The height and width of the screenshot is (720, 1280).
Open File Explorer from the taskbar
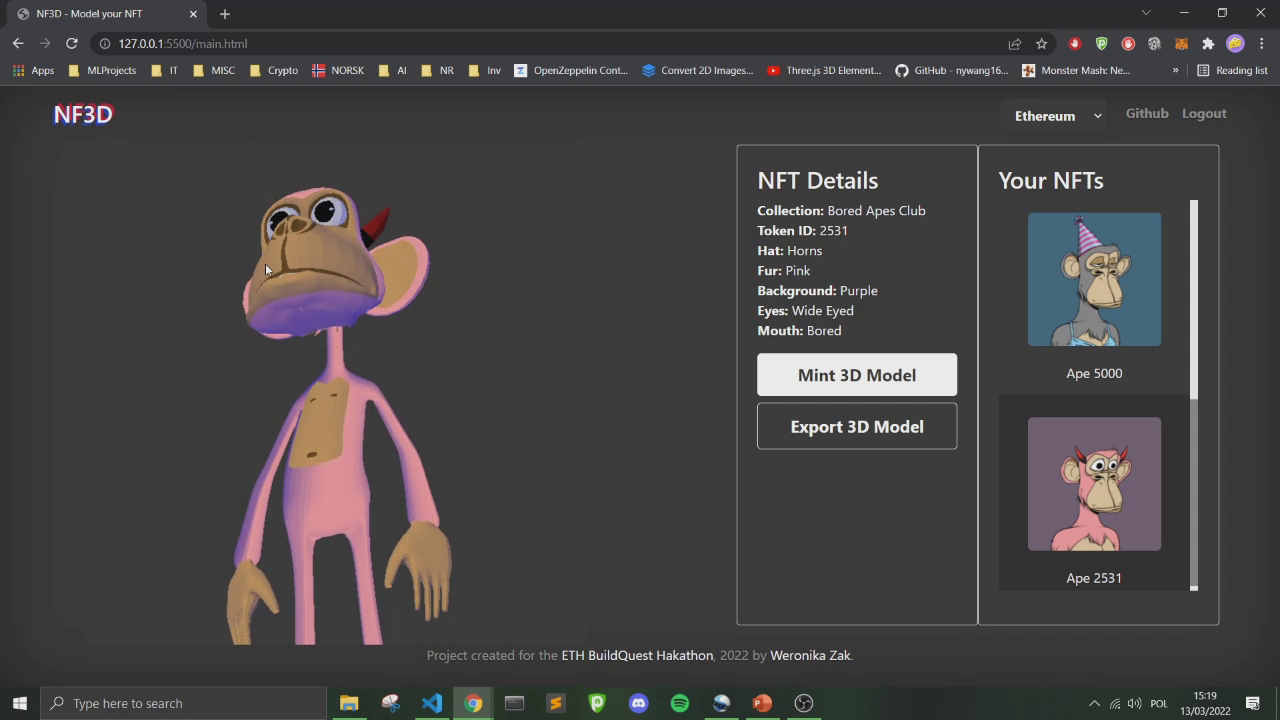tap(349, 703)
